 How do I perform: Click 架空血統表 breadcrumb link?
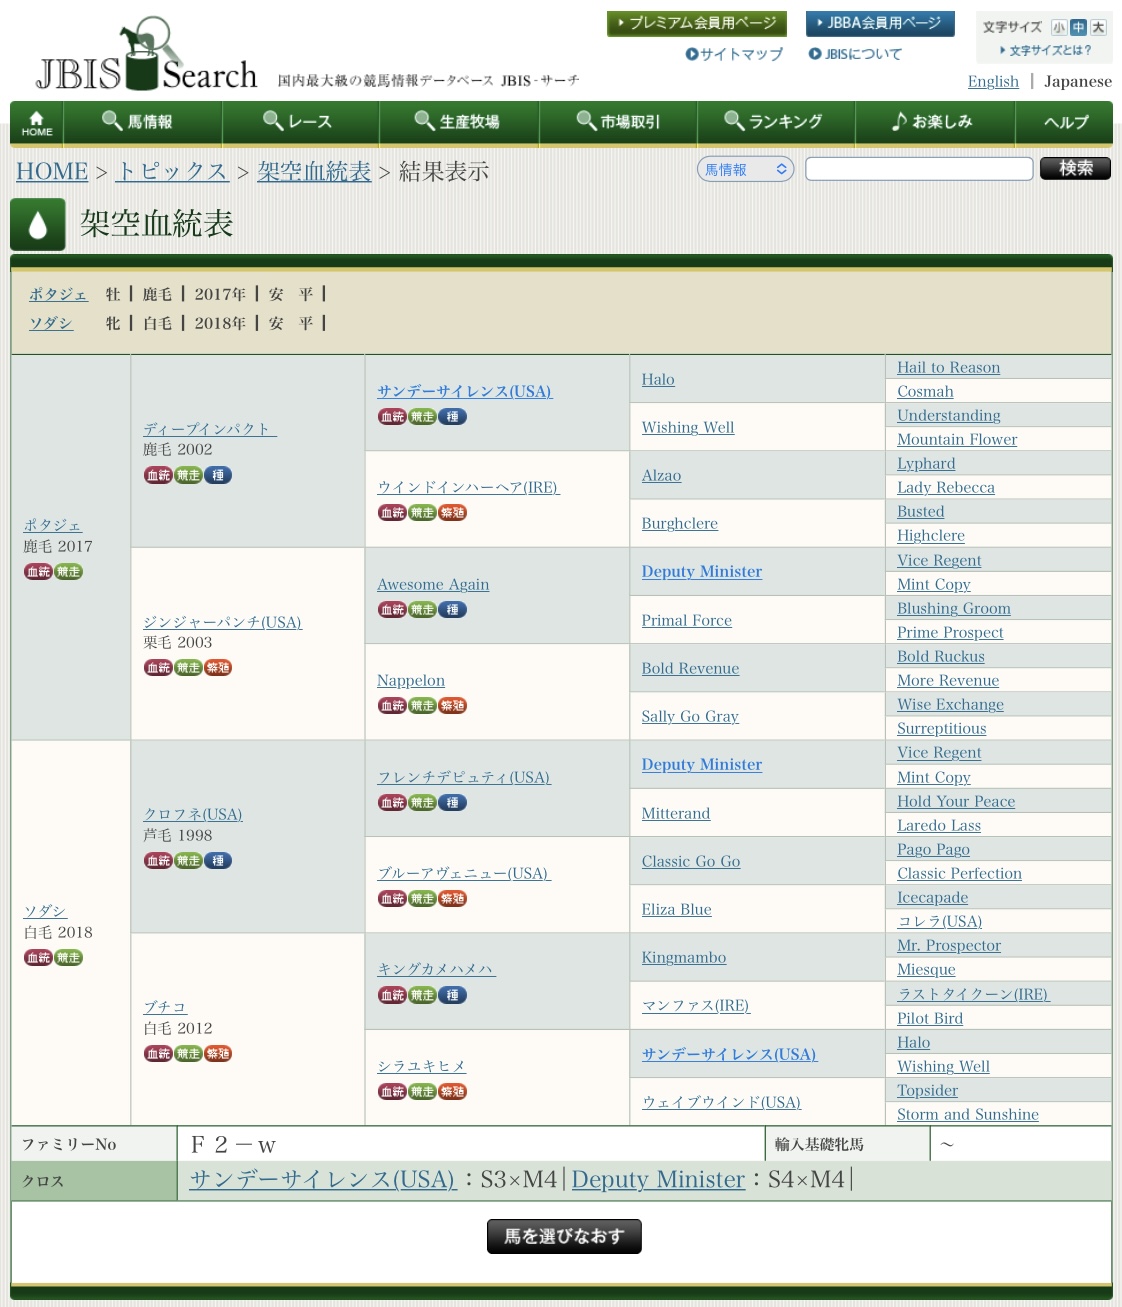coord(314,171)
